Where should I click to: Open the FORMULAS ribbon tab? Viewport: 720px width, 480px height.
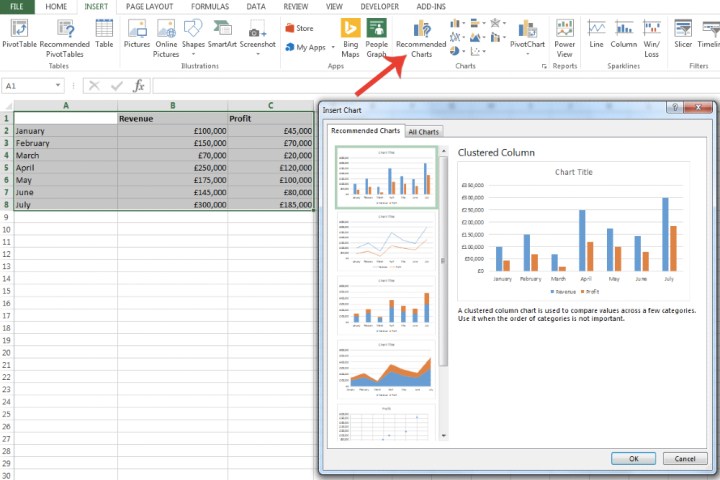(x=210, y=6)
